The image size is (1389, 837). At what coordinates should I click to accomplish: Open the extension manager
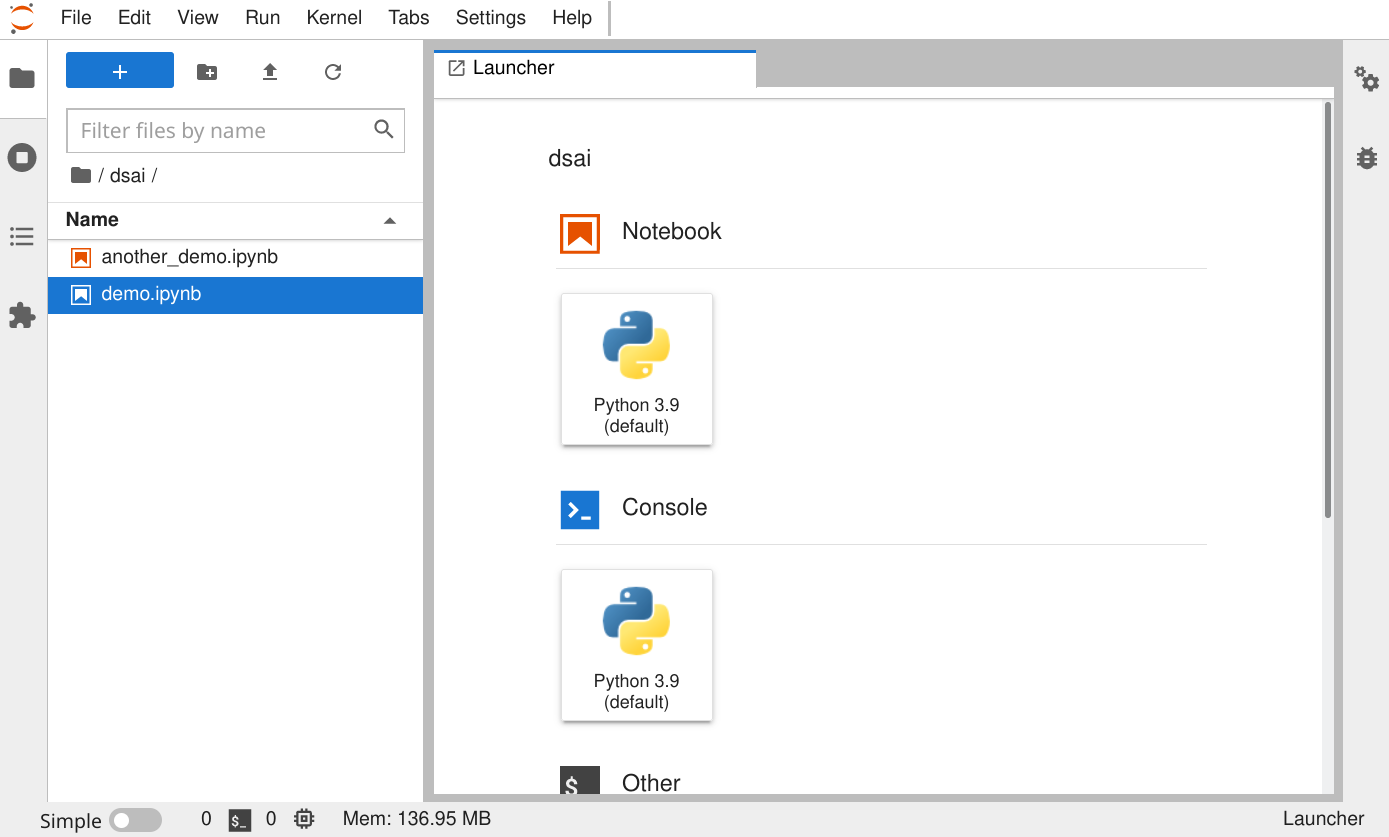click(22, 315)
